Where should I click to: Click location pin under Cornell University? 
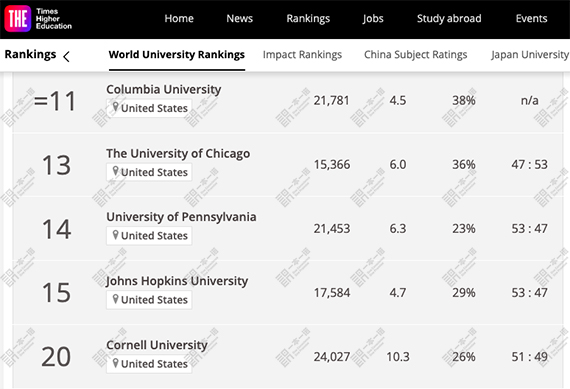click(x=116, y=363)
